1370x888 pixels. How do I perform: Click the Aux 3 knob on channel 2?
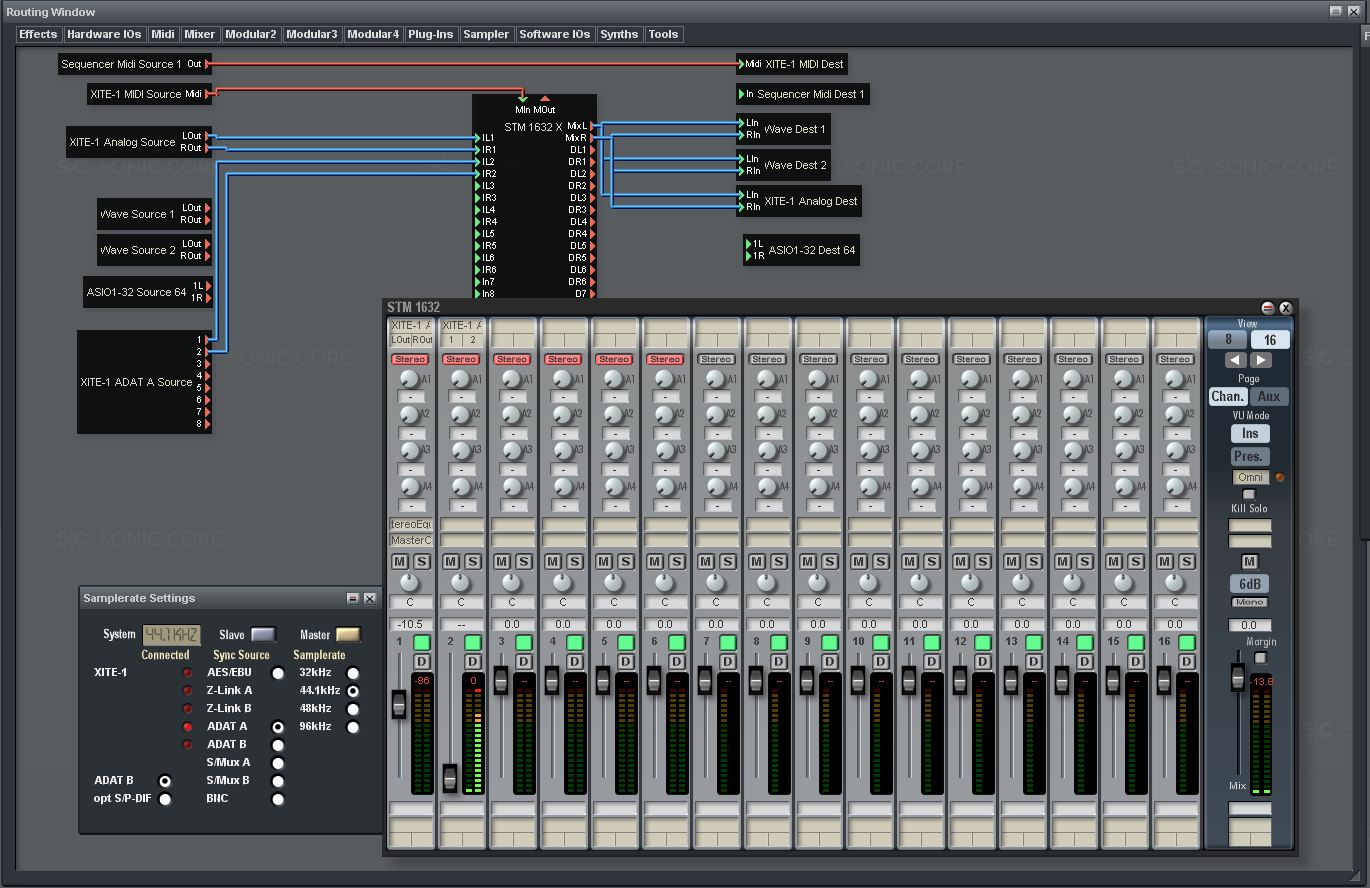pos(459,451)
